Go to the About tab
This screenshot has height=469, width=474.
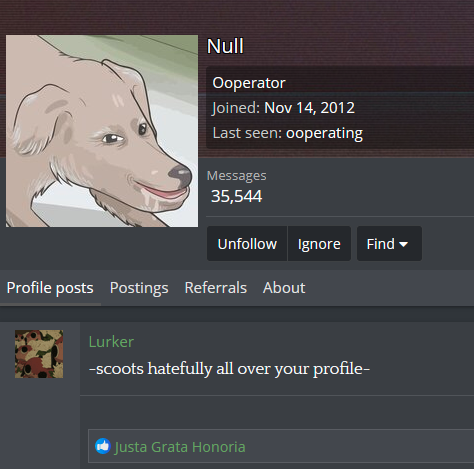point(284,288)
